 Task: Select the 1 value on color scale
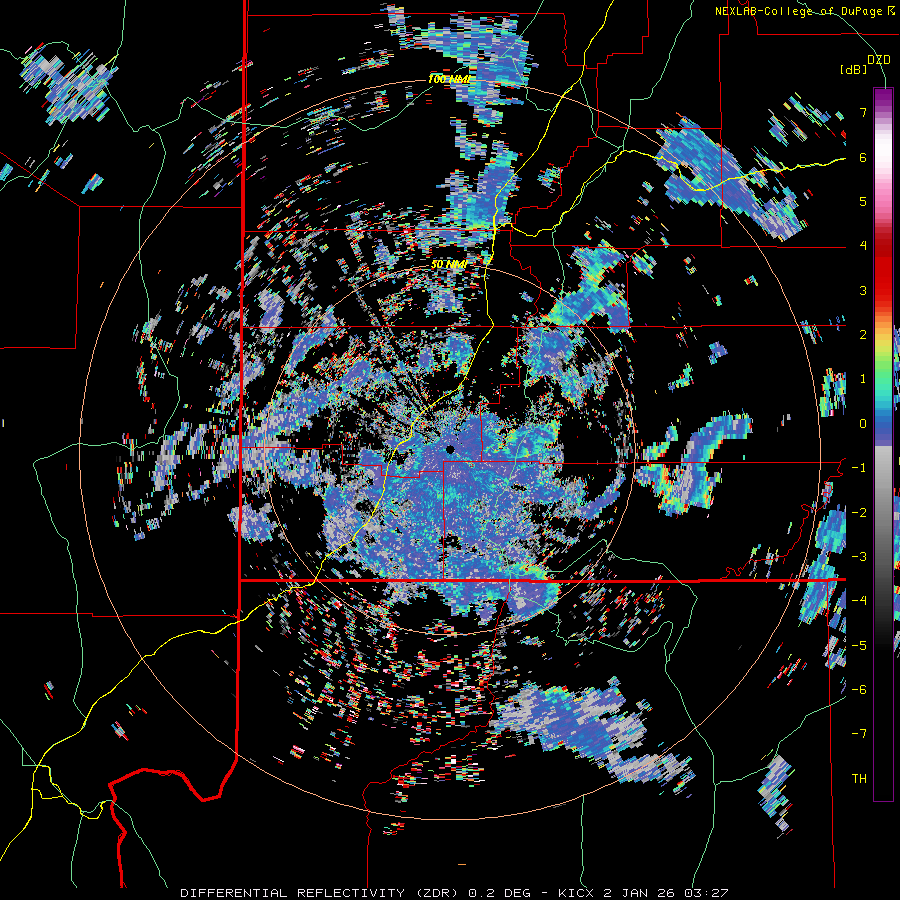tap(863, 379)
